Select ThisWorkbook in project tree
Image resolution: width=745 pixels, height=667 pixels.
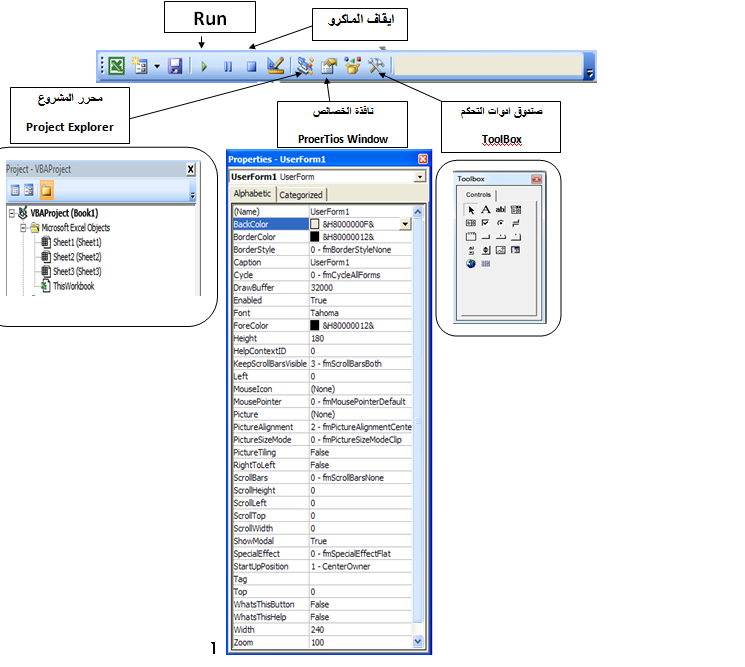point(74,286)
